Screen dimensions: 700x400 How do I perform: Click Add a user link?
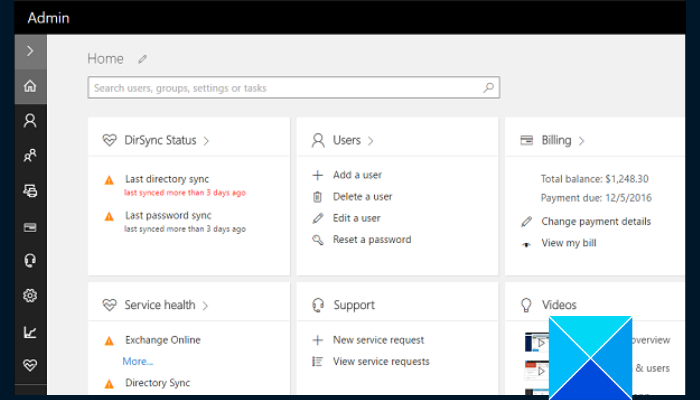tap(357, 175)
